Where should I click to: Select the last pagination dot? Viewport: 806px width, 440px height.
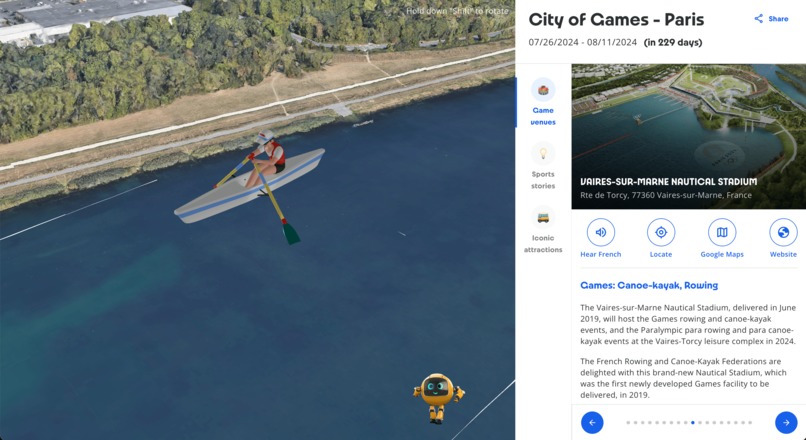point(750,423)
